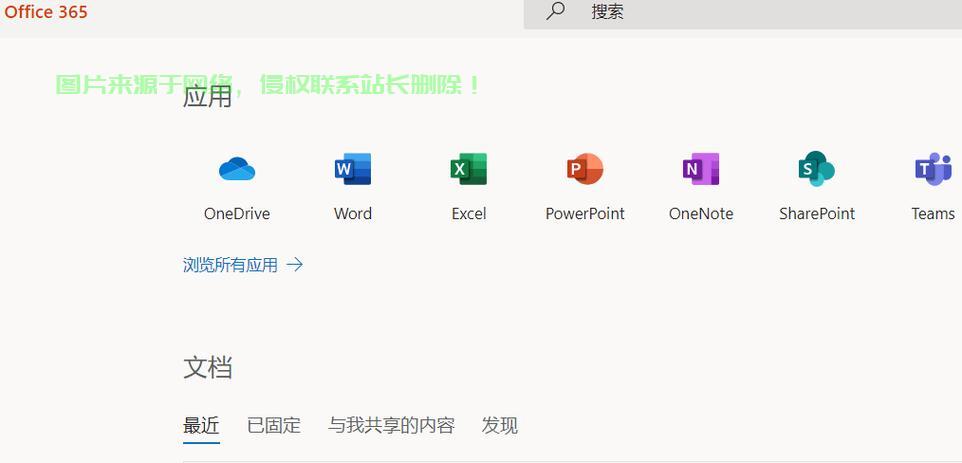Launch the Word app icon
This screenshot has width=962, height=463.
point(353,169)
